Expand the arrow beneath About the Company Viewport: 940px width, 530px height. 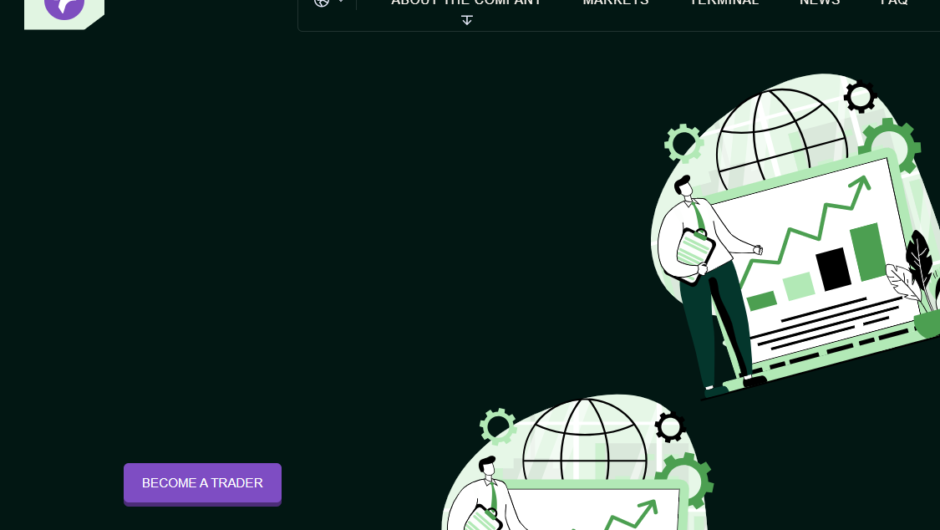[x=466, y=20]
